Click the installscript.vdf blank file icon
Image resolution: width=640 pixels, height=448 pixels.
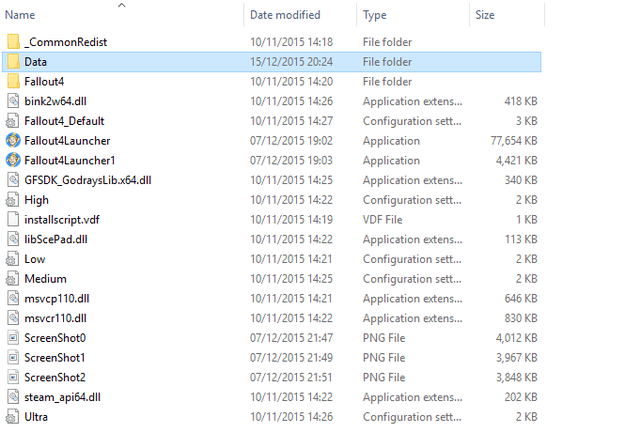point(13,220)
